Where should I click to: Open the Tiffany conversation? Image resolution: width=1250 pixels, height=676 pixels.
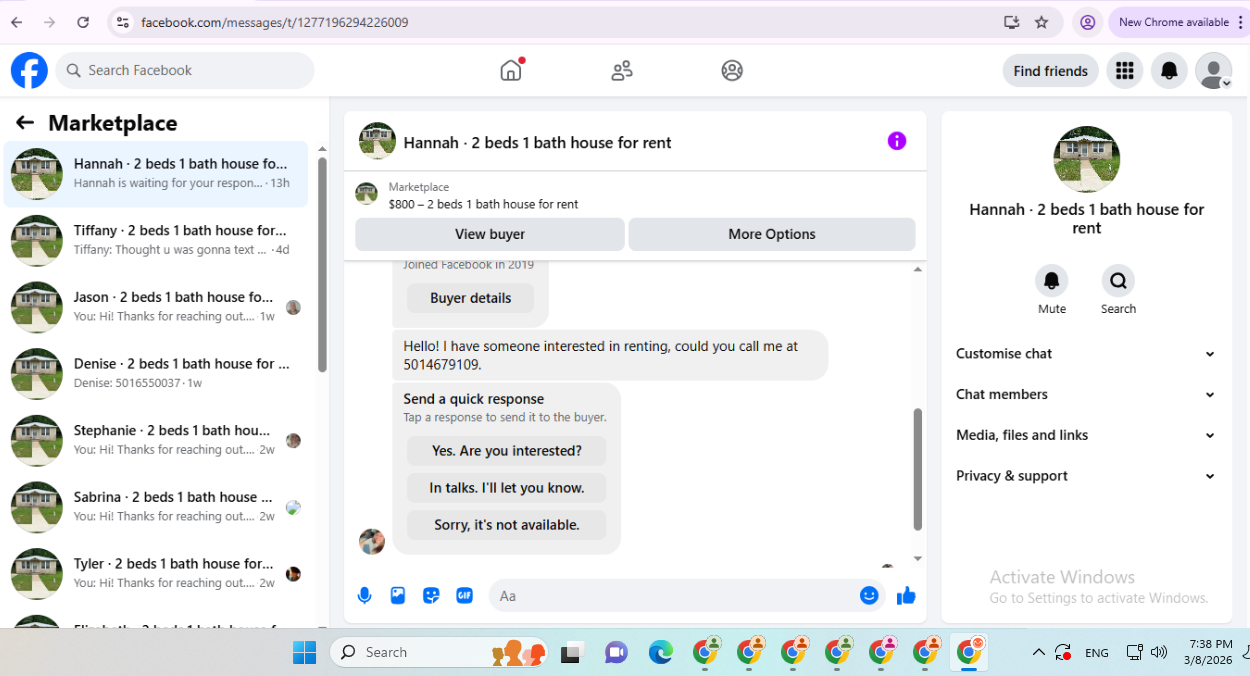156,240
